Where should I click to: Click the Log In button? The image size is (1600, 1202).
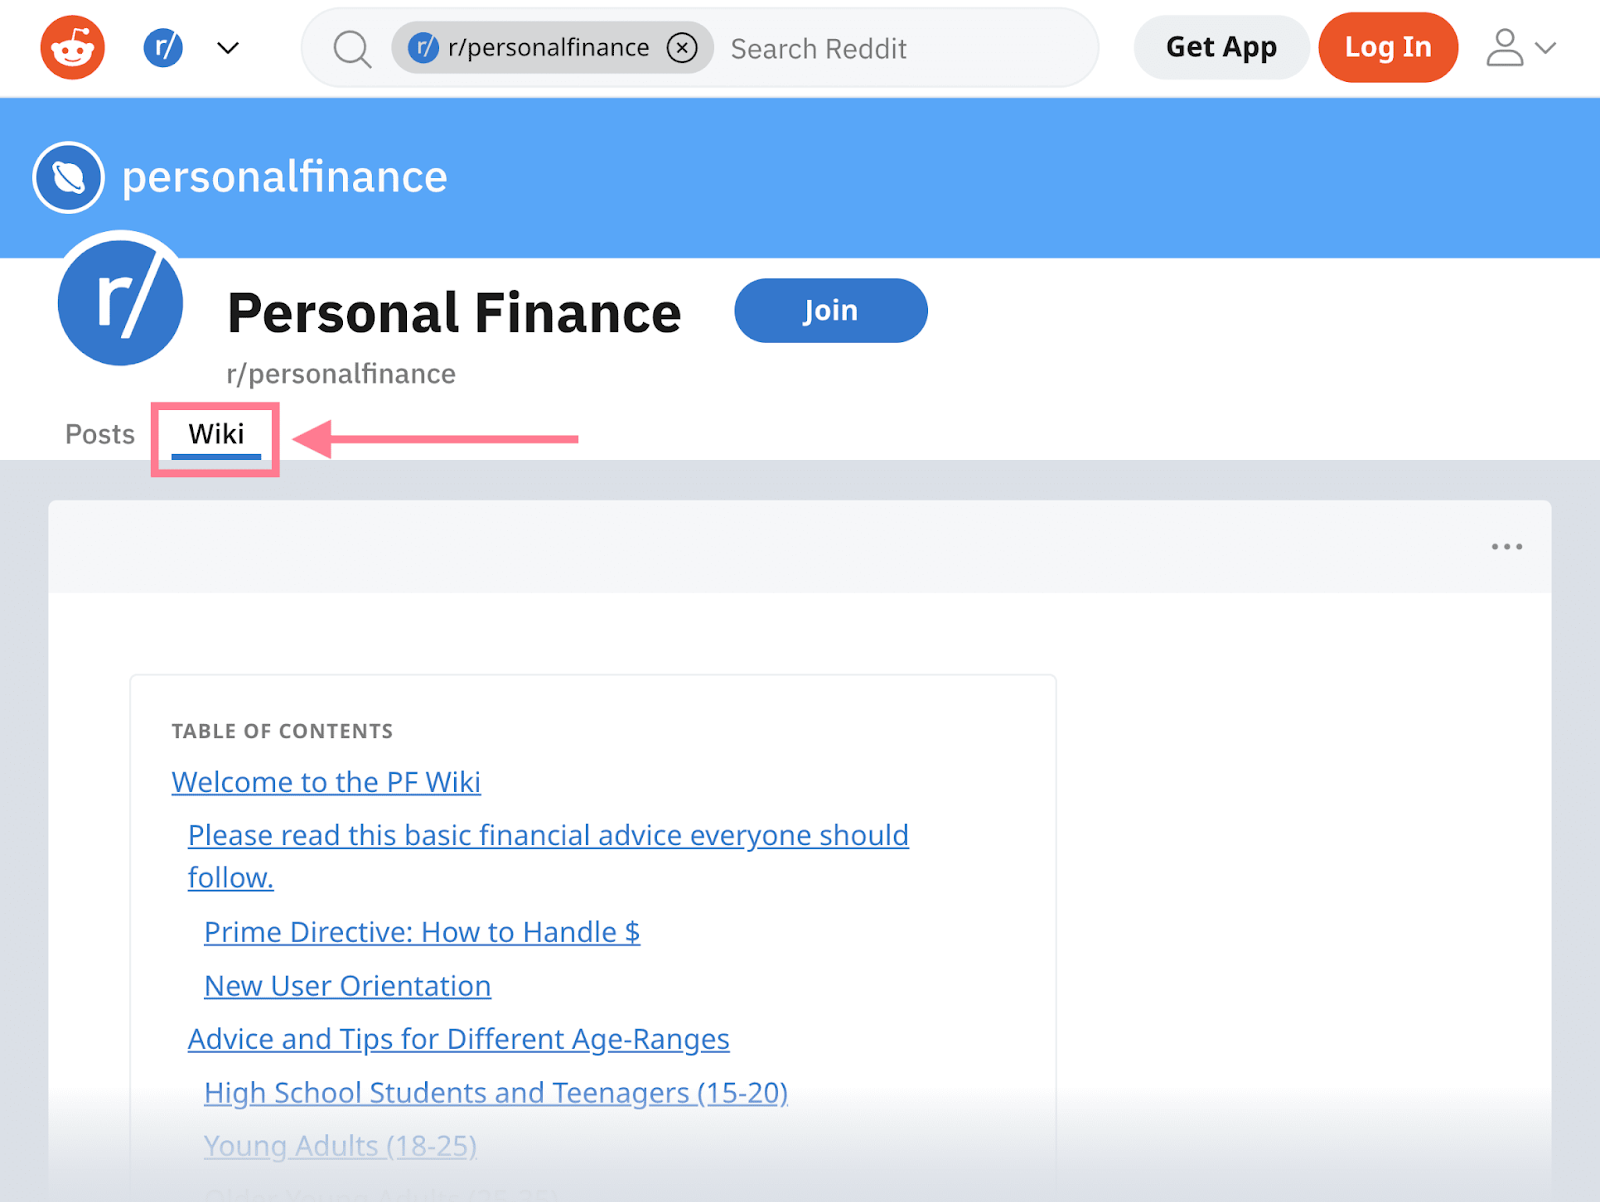(x=1387, y=48)
